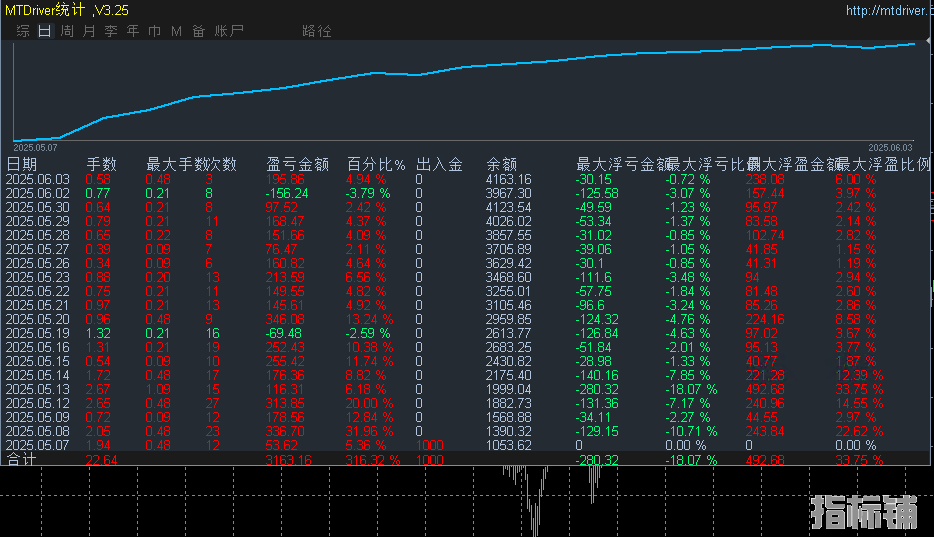This screenshot has height=537, width=934.
Task: Click the balance value 2959.85
Action: pos(509,319)
